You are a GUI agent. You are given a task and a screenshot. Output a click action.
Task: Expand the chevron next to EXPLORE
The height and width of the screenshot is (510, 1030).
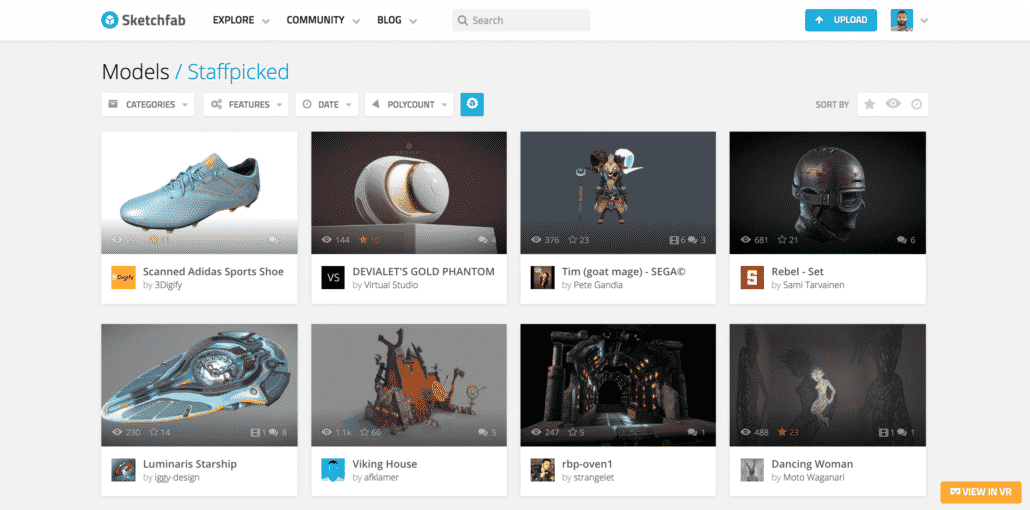tap(266, 21)
